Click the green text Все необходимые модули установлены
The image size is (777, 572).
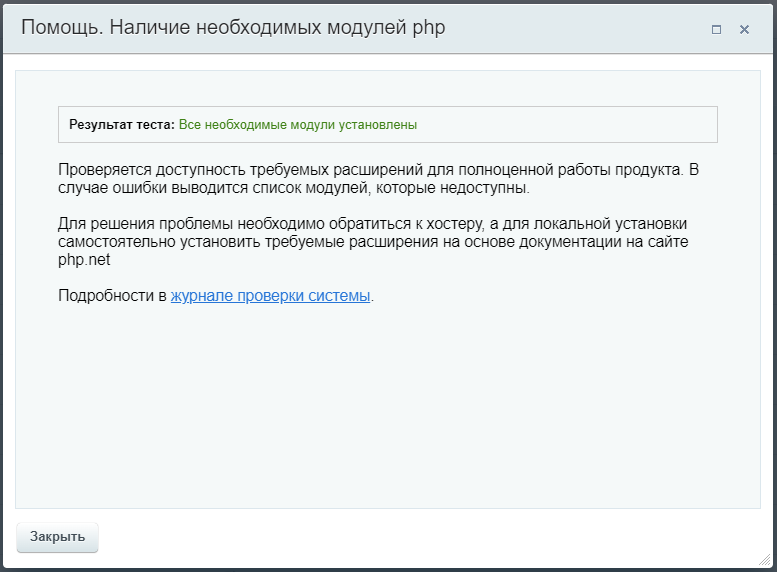298,124
